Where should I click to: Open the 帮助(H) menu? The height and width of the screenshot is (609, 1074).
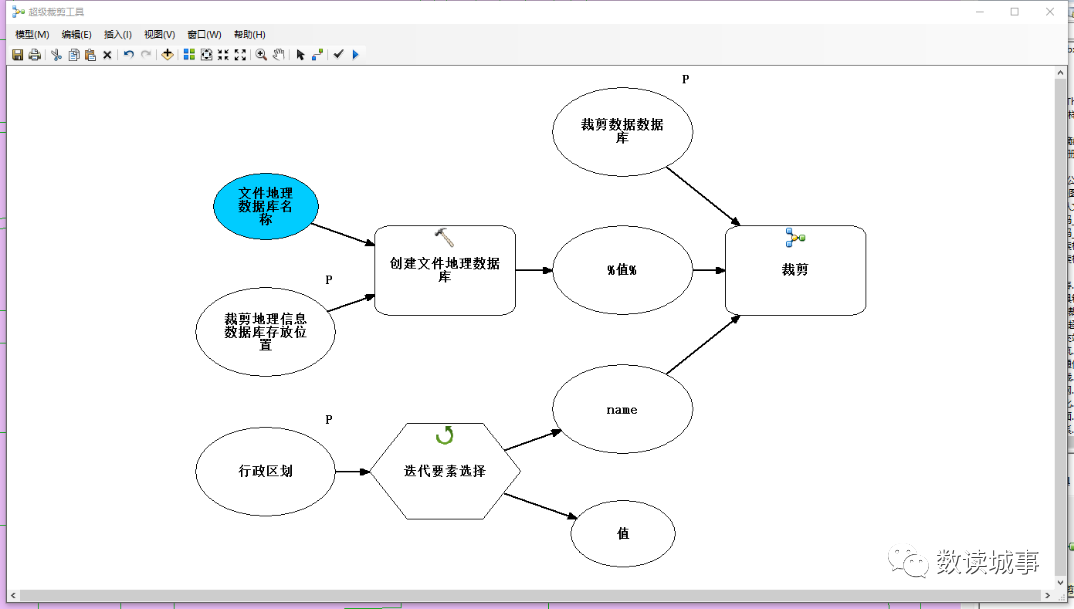249,34
